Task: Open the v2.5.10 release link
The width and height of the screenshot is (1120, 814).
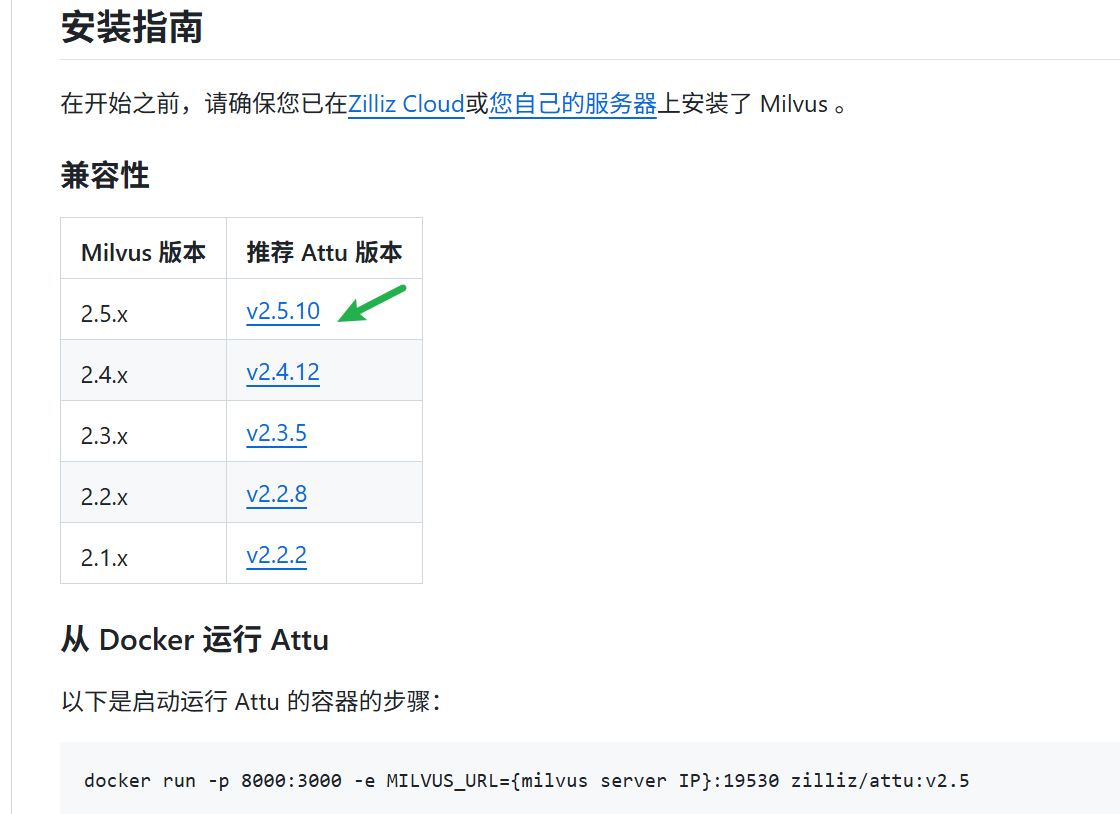Action: click(282, 311)
